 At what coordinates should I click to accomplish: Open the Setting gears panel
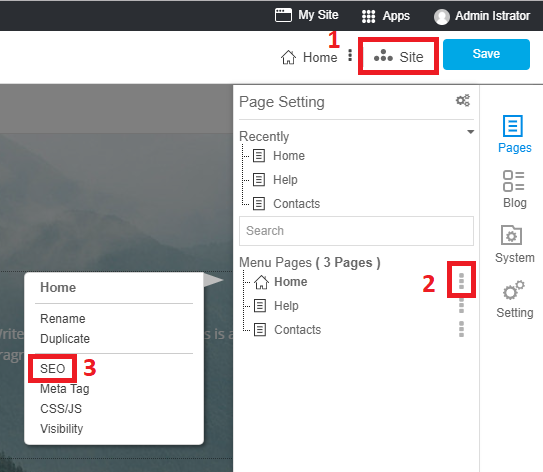pos(514,299)
